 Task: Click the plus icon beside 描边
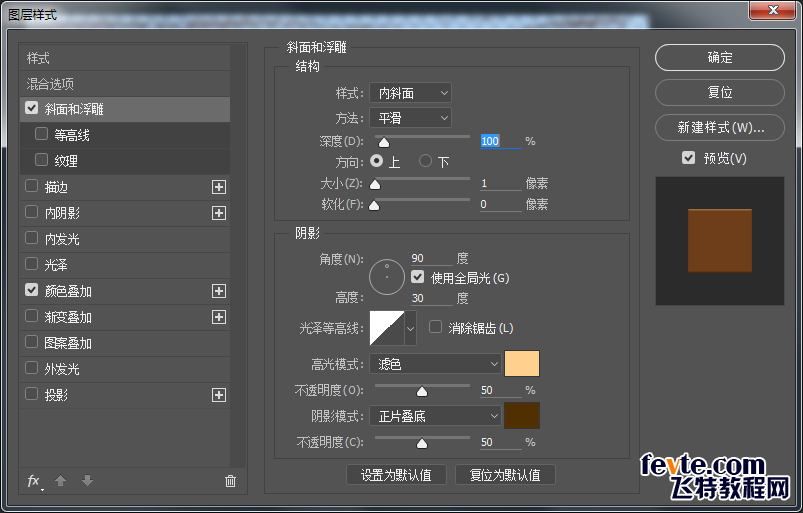[219, 187]
